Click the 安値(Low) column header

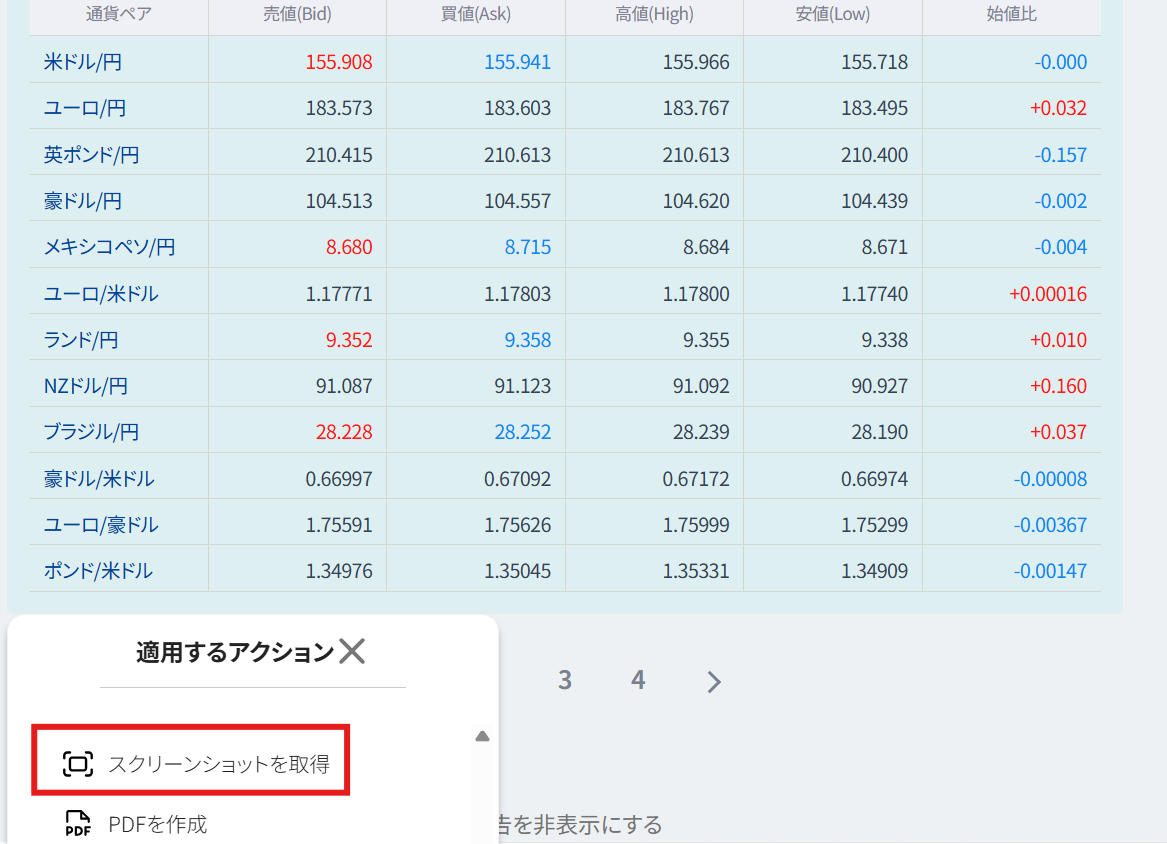(833, 14)
